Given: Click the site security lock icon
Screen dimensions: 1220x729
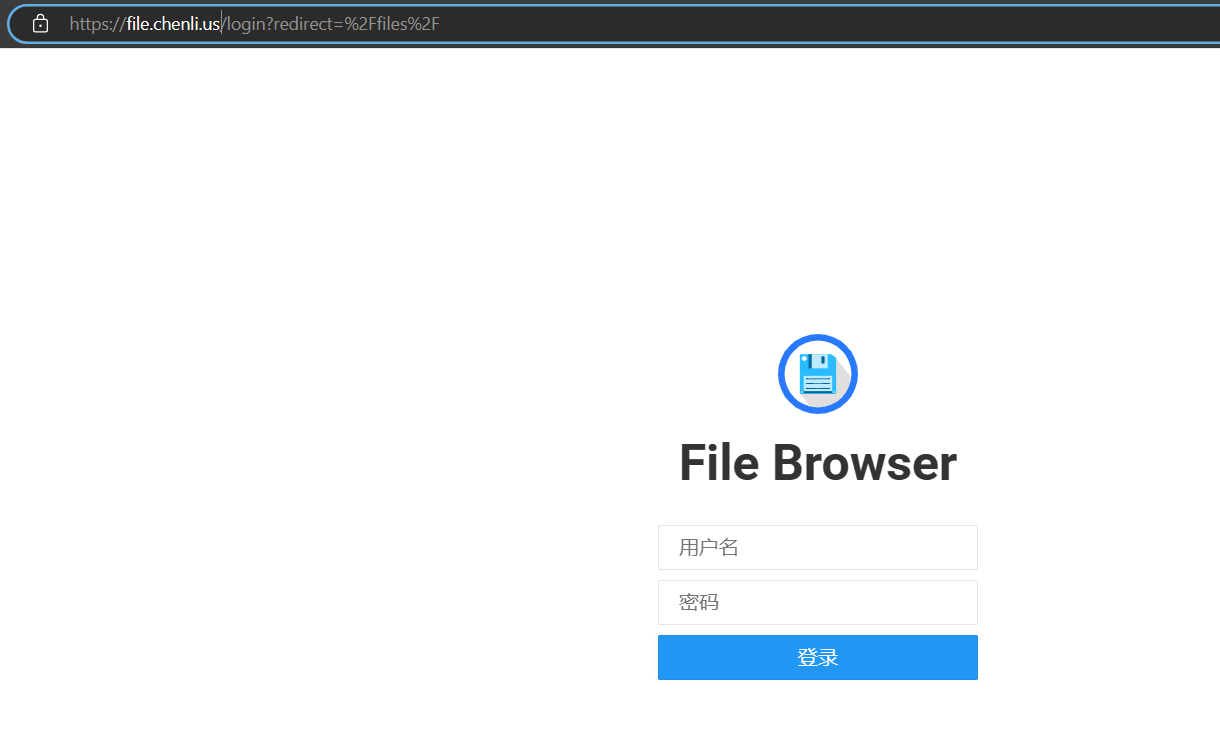Looking at the screenshot, I should (x=40, y=23).
